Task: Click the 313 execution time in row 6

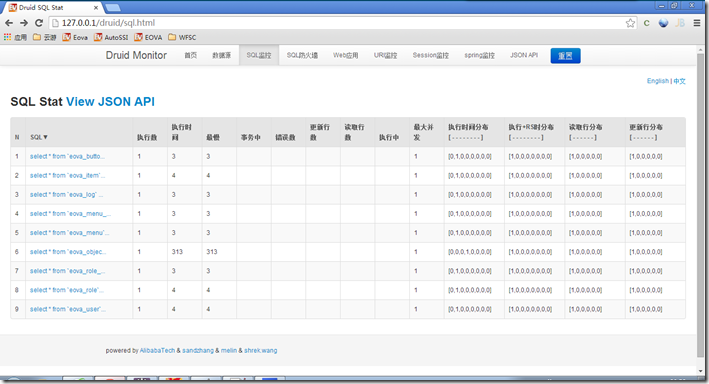Action: [177, 252]
